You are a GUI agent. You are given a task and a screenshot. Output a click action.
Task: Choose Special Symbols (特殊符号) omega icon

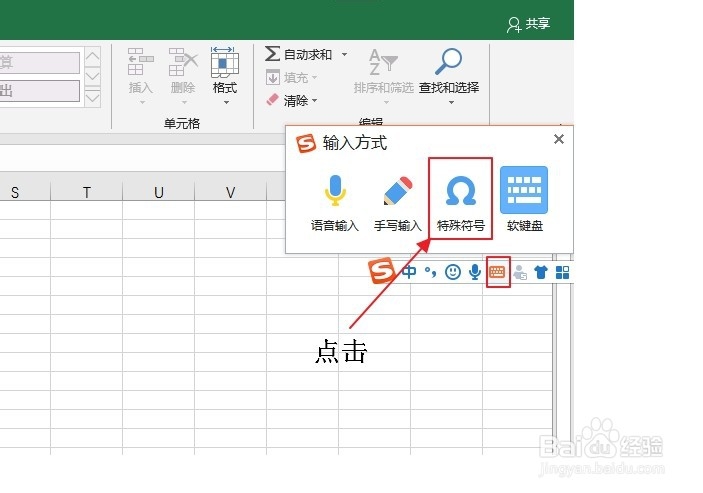pyautogui.click(x=460, y=199)
